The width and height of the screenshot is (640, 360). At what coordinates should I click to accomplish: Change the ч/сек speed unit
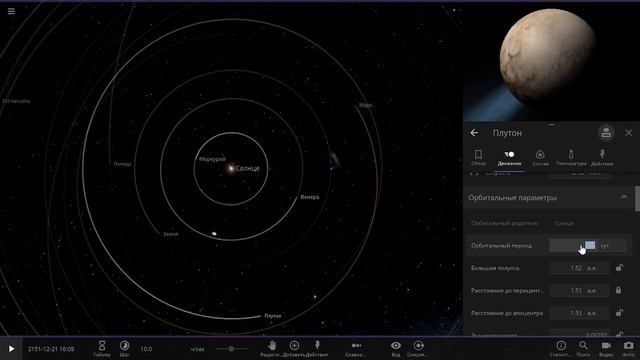coord(198,349)
